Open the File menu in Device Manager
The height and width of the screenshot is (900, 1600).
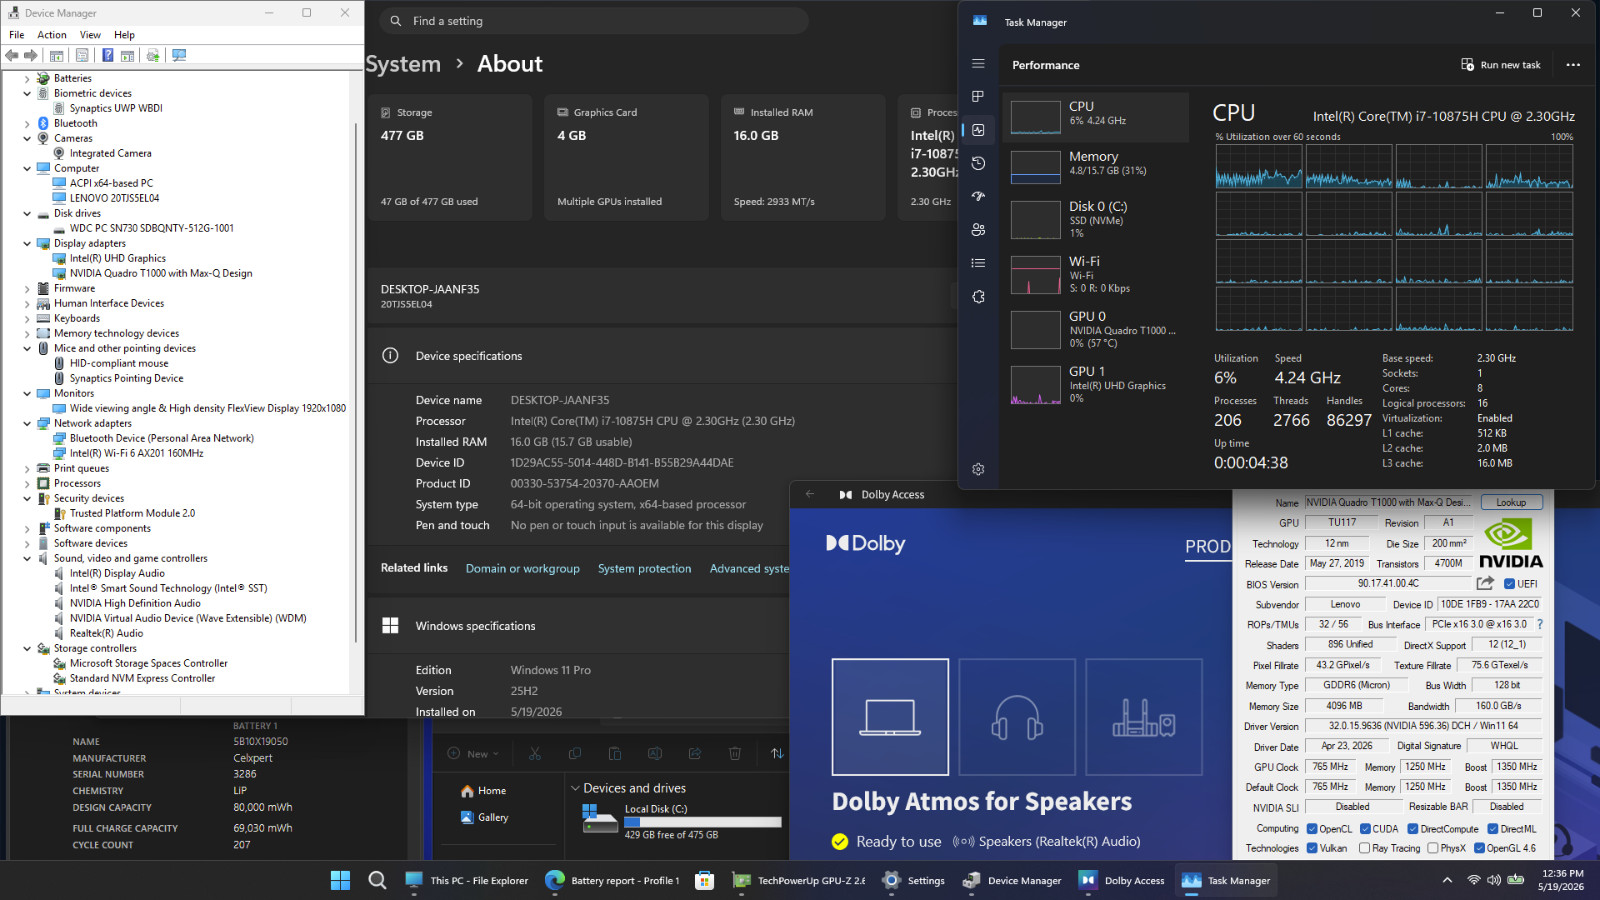[x=17, y=35]
